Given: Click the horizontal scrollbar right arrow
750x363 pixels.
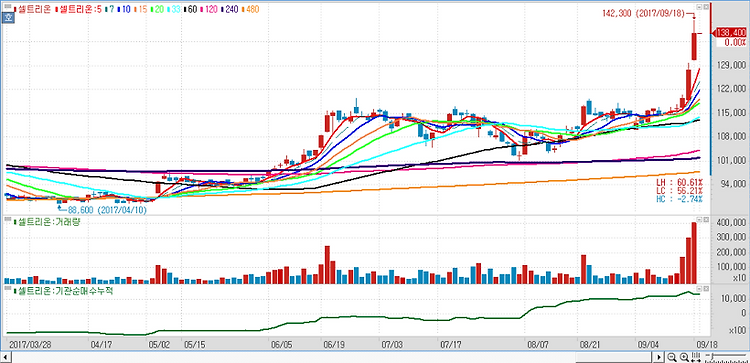Looking at the screenshot, I should [x=659, y=357].
